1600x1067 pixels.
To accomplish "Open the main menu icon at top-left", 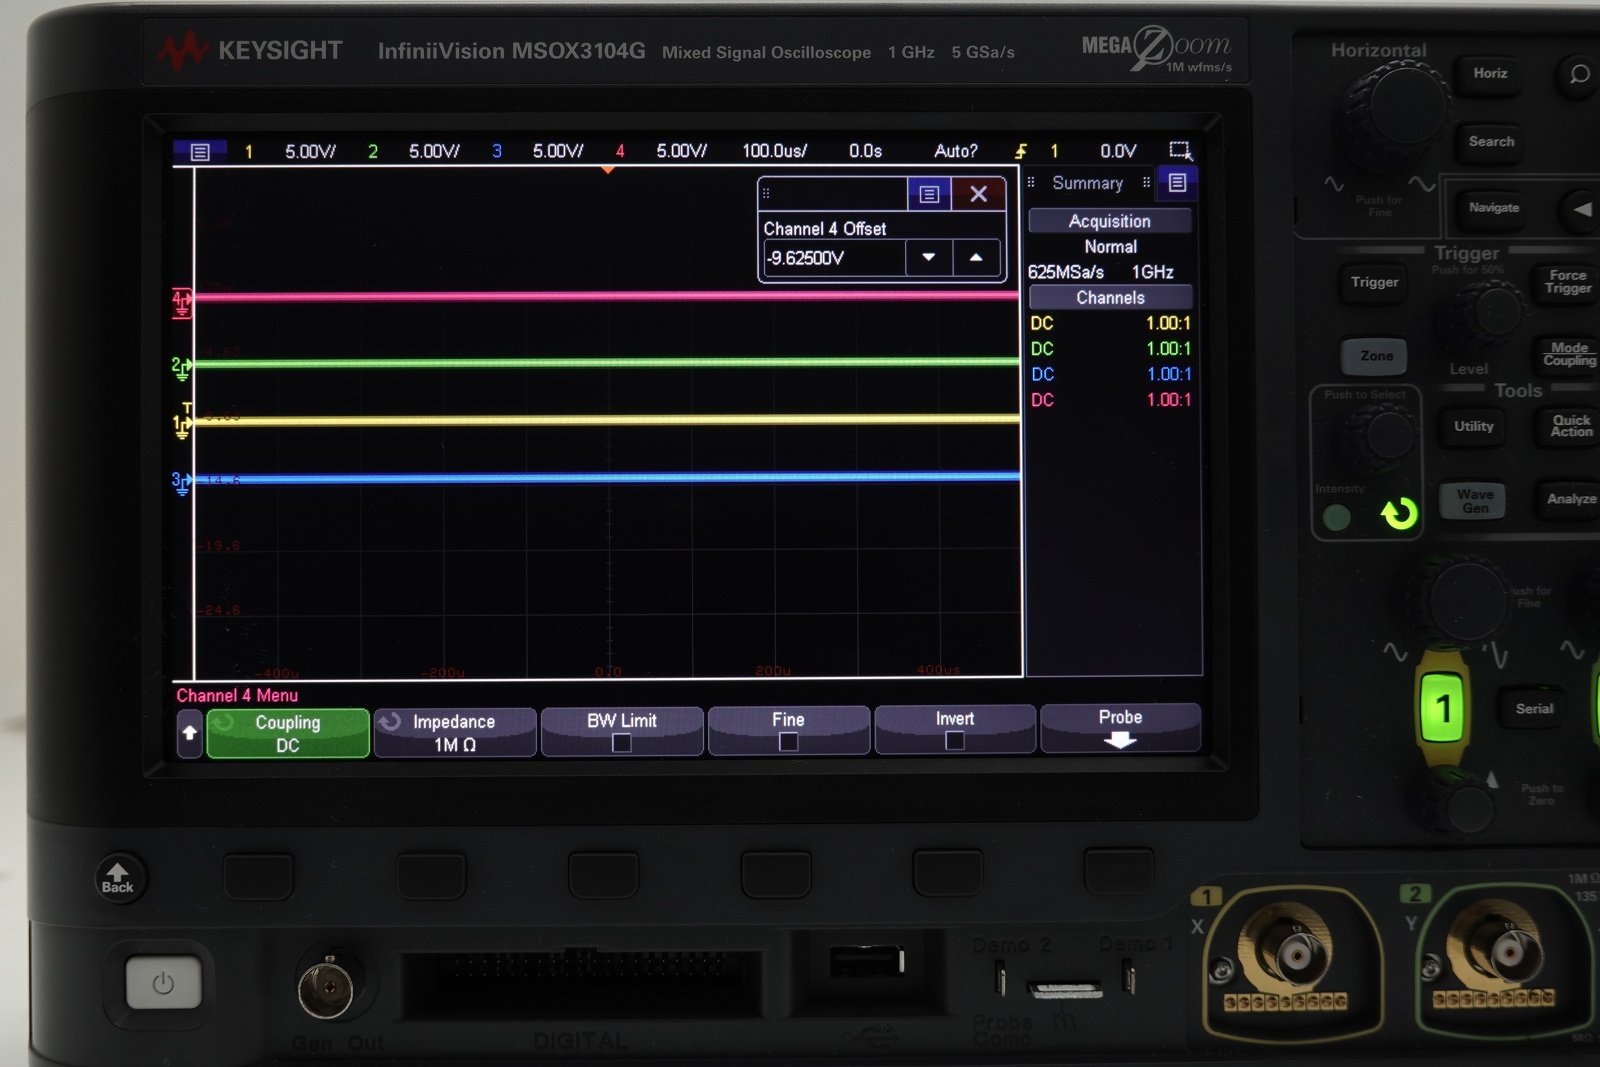I will pyautogui.click(x=199, y=152).
